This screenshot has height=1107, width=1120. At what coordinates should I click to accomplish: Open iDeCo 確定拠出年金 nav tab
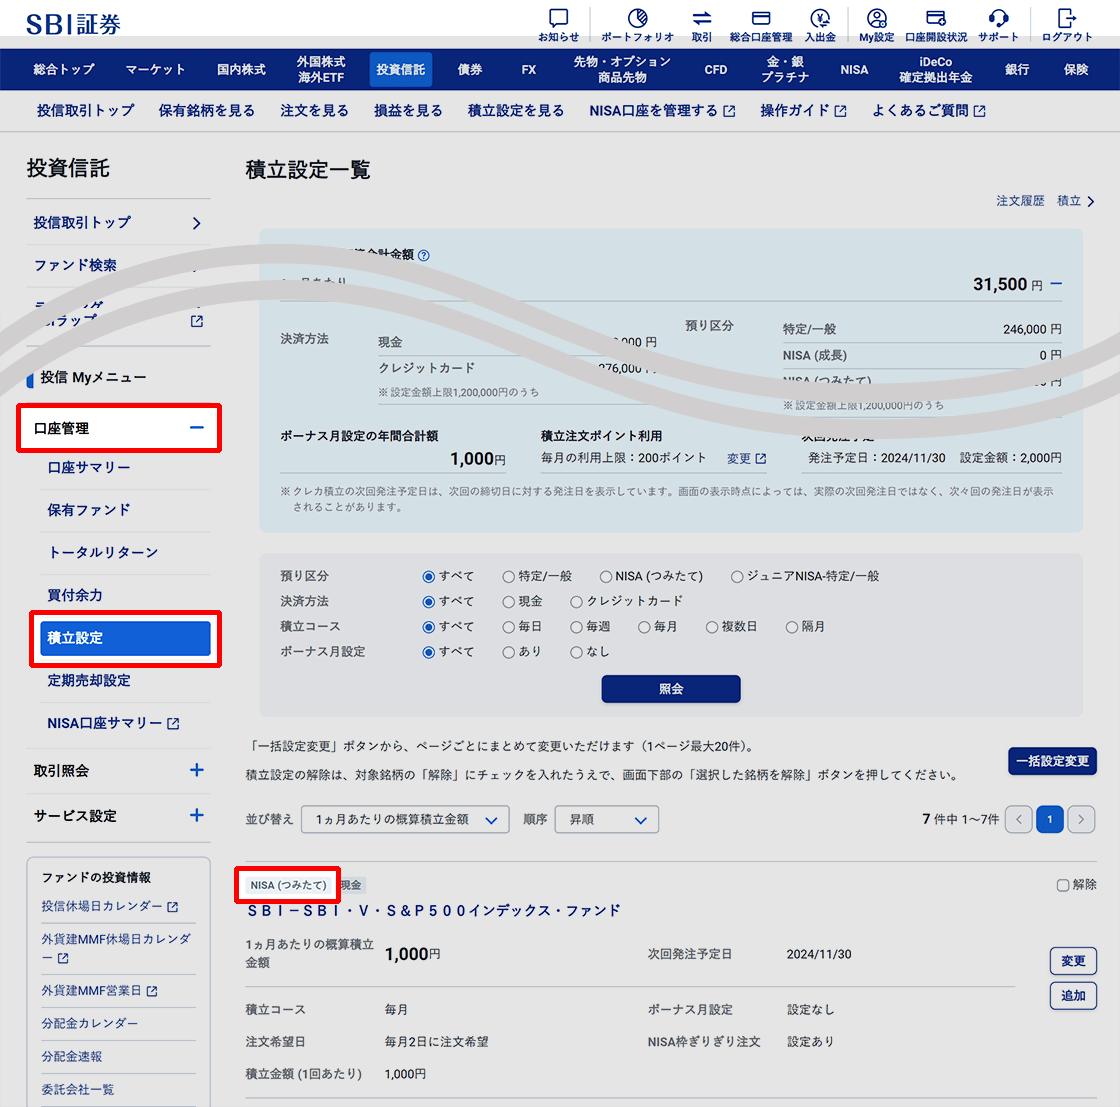[x=936, y=69]
